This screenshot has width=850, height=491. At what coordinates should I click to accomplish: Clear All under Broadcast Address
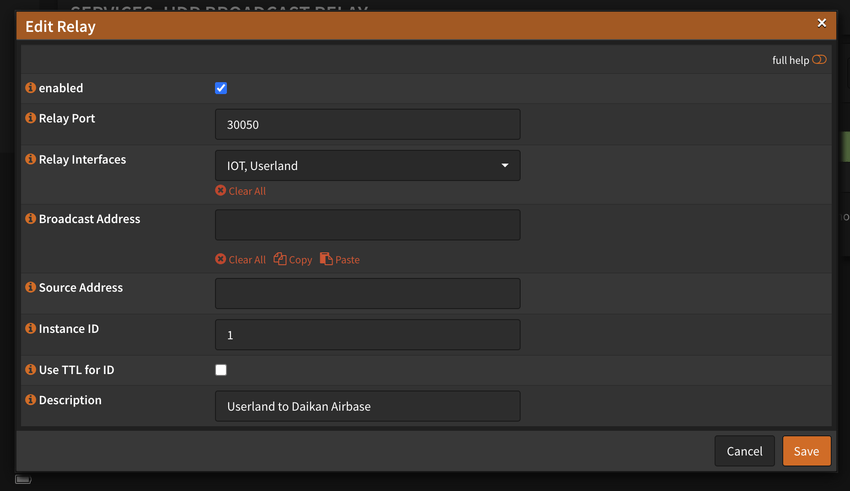pyautogui.click(x=240, y=260)
